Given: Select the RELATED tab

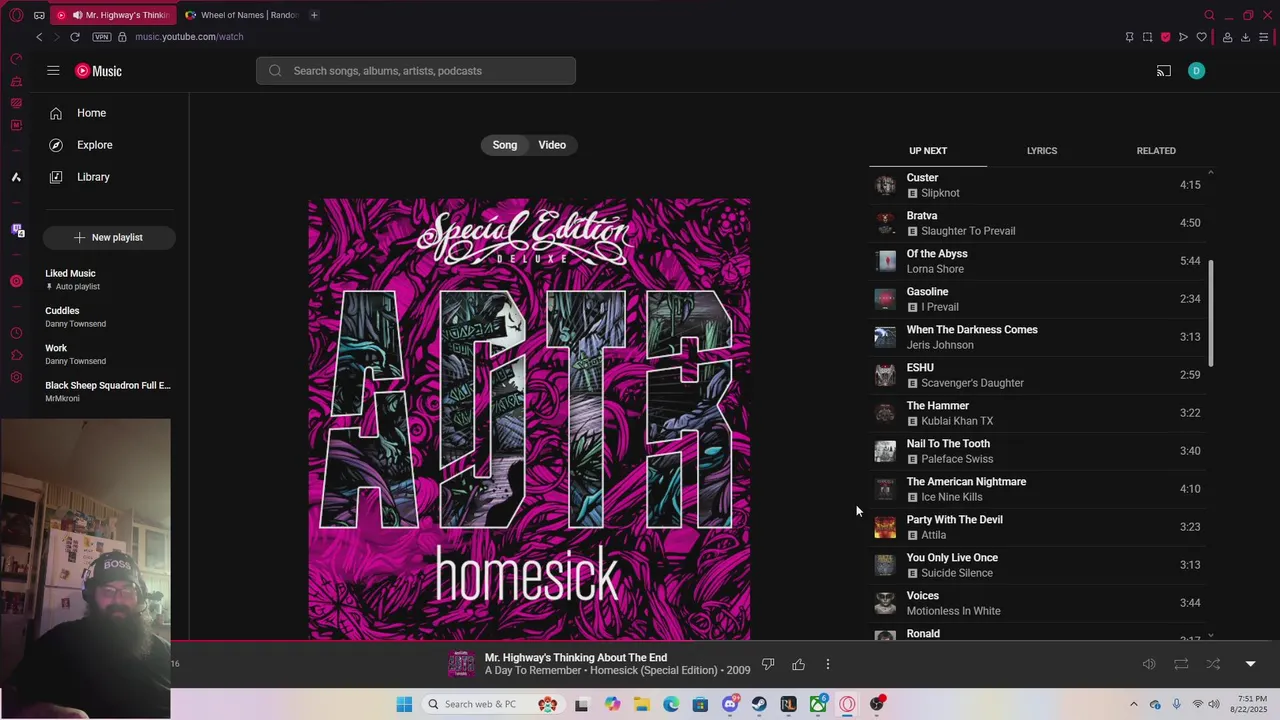Looking at the screenshot, I should (x=1156, y=151).
